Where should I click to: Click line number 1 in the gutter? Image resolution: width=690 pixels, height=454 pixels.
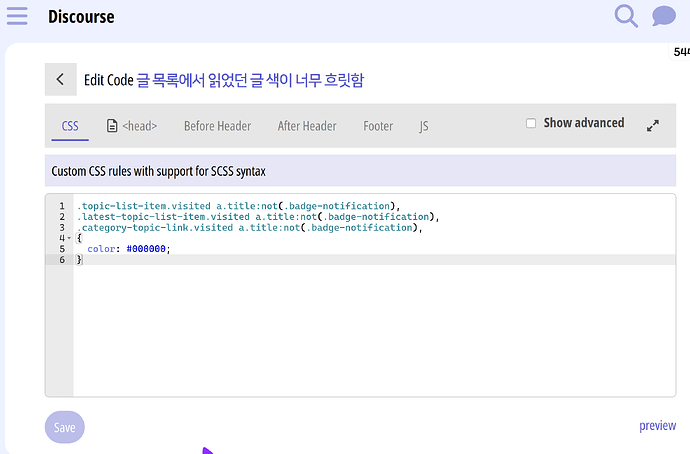click(x=62, y=206)
